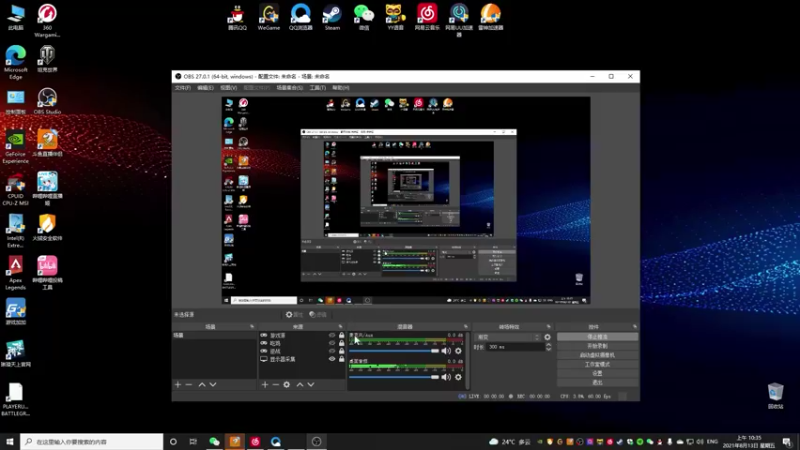Click the 设置 button in controls
Image resolution: width=800 pixels, height=450 pixels.
tap(597, 373)
